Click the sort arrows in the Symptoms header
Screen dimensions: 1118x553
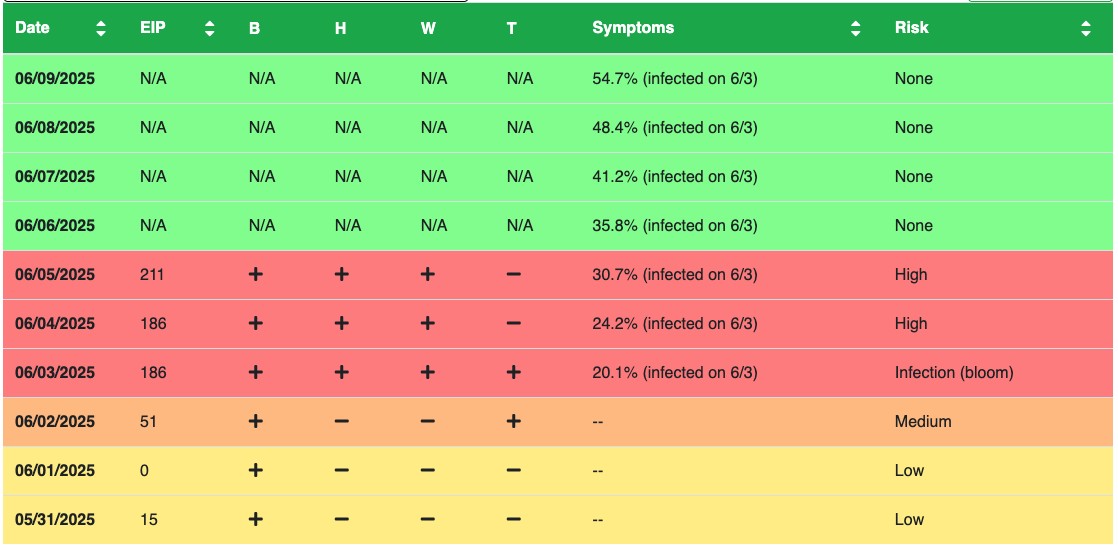pos(855,29)
